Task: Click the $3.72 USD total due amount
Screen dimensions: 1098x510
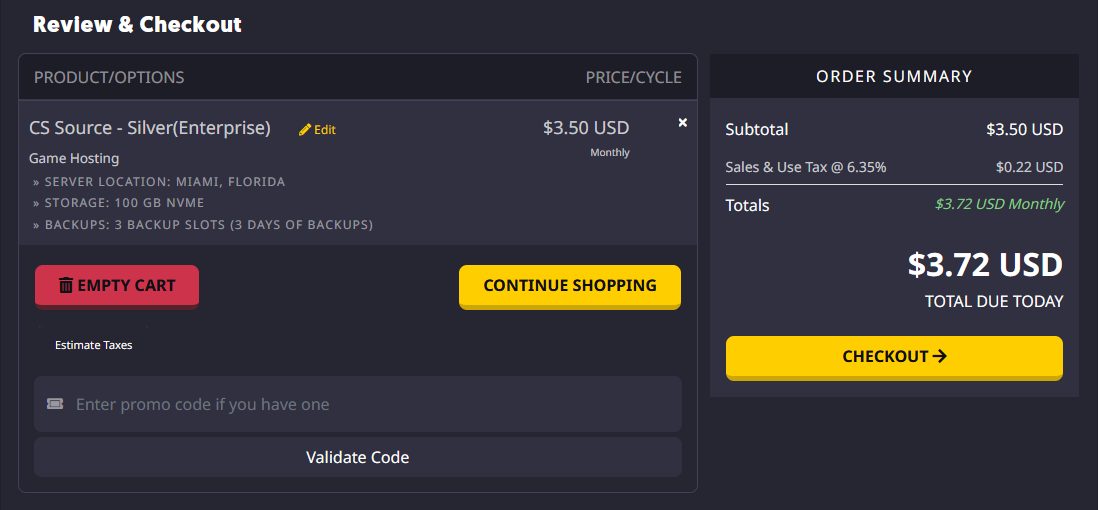Action: (x=985, y=265)
